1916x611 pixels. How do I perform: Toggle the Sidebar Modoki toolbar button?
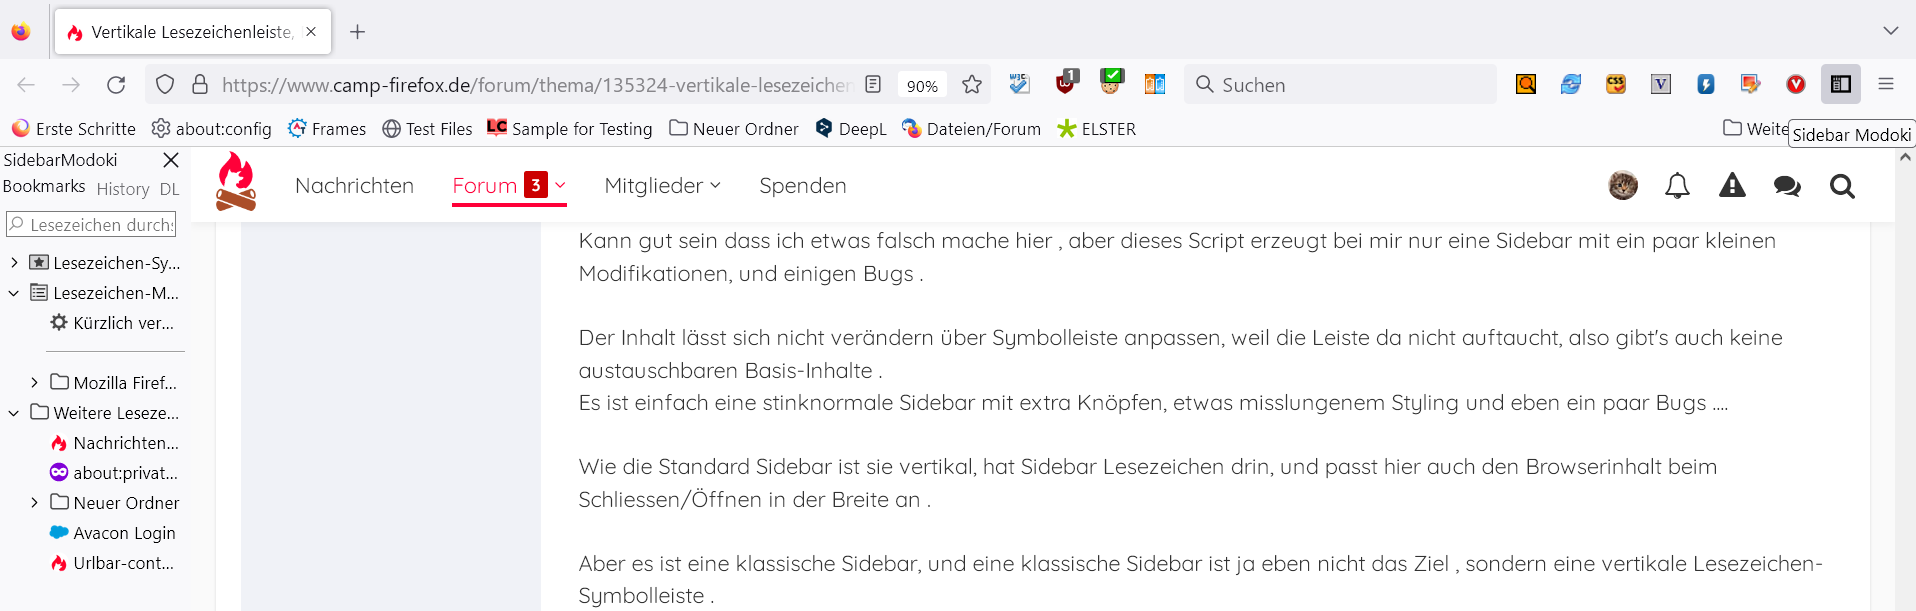coord(1840,85)
